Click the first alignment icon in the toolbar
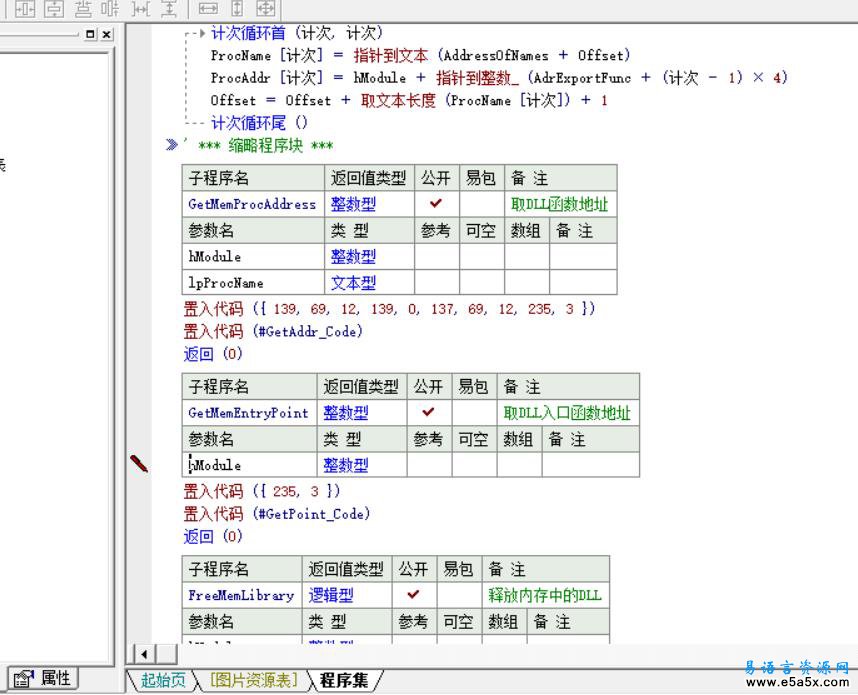The width and height of the screenshot is (858, 695). click(24, 8)
